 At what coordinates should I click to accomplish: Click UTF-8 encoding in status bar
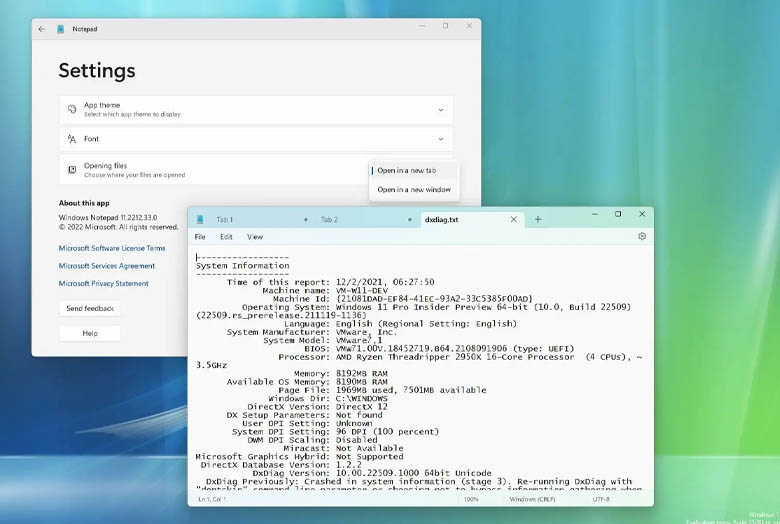[601, 499]
